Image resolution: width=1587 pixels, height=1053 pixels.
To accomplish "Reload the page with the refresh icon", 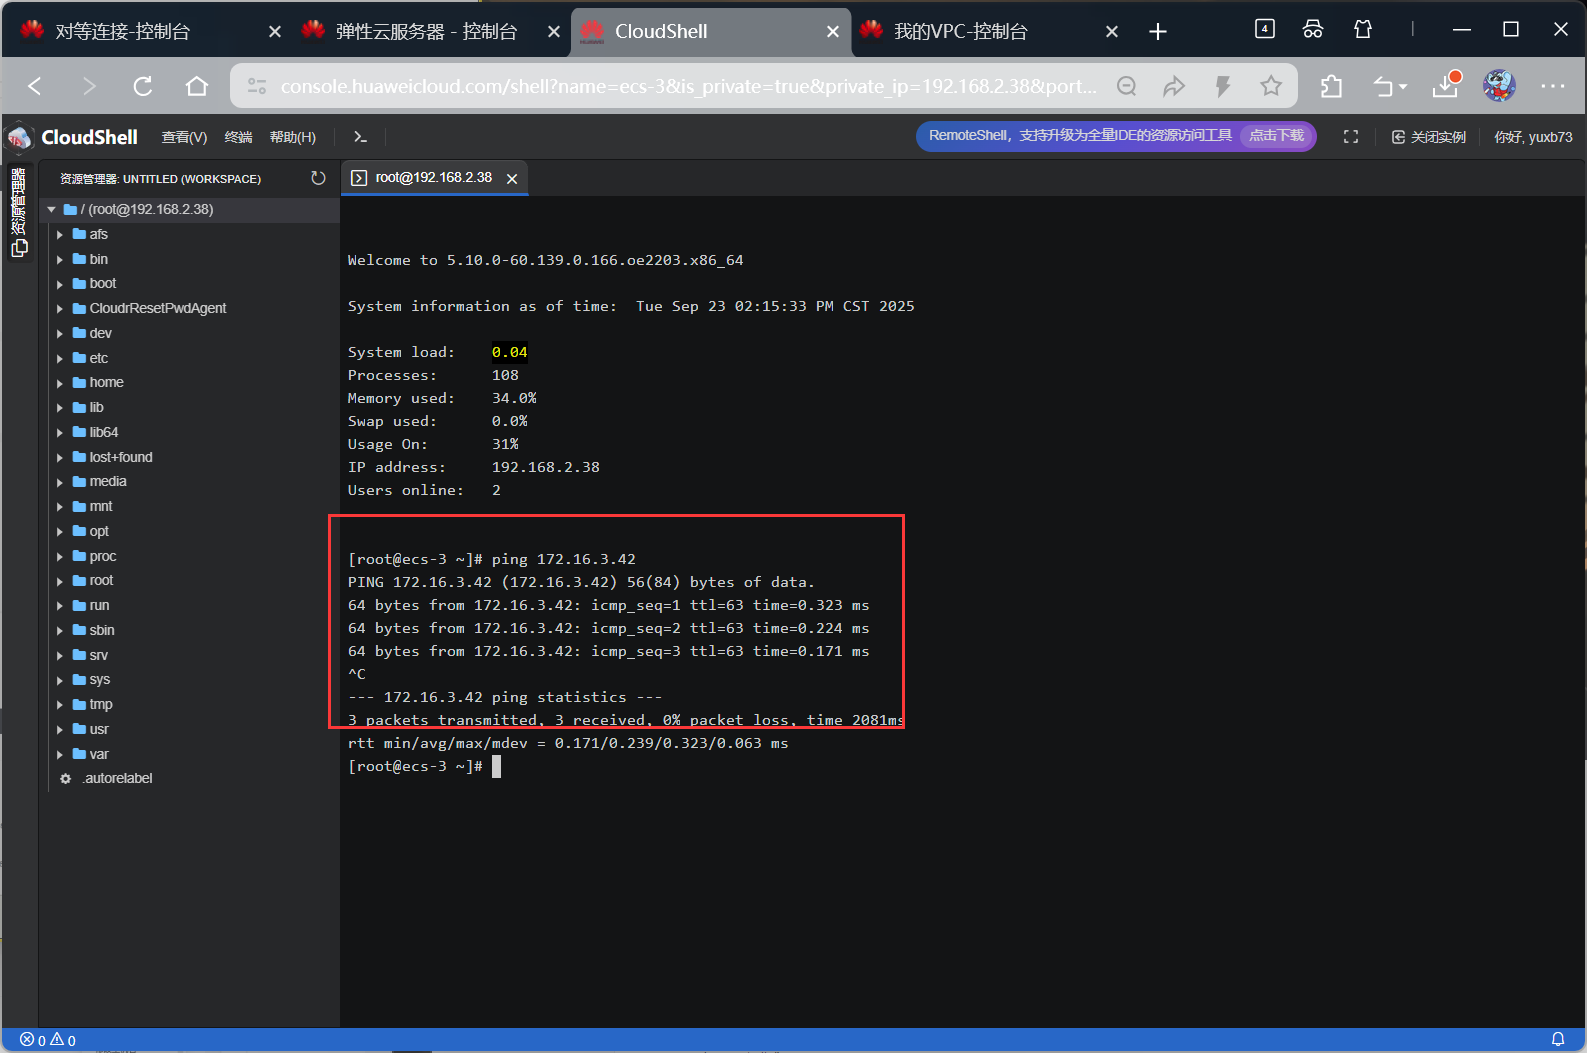I will [x=143, y=86].
